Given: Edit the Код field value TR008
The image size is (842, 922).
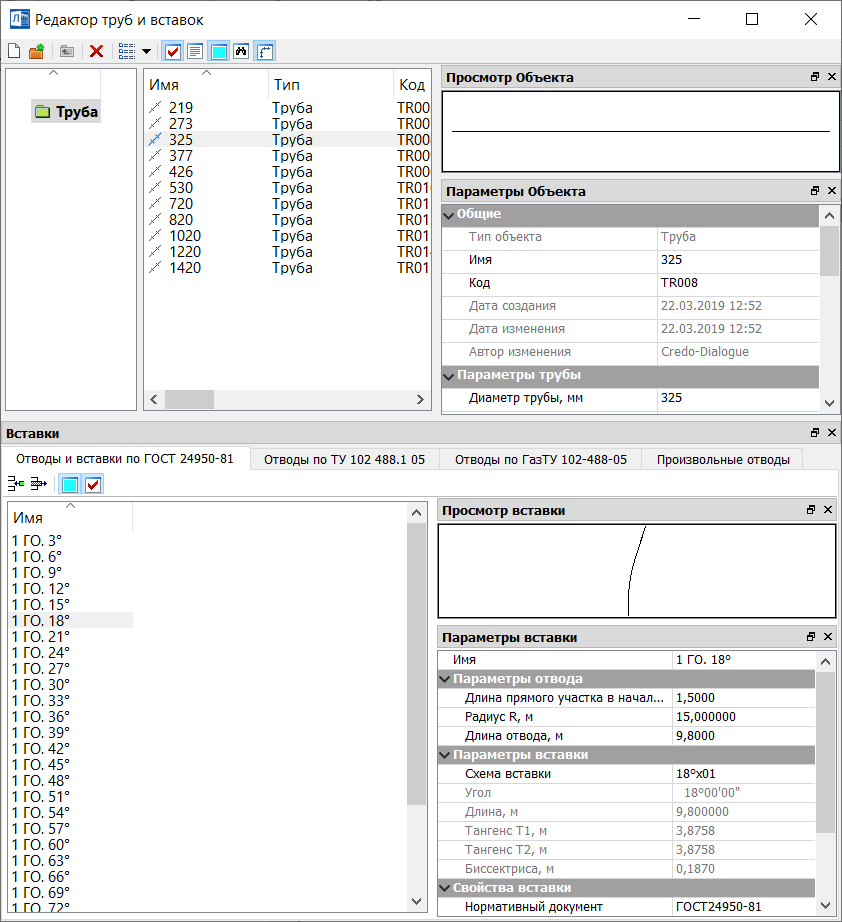Looking at the screenshot, I should (x=739, y=283).
